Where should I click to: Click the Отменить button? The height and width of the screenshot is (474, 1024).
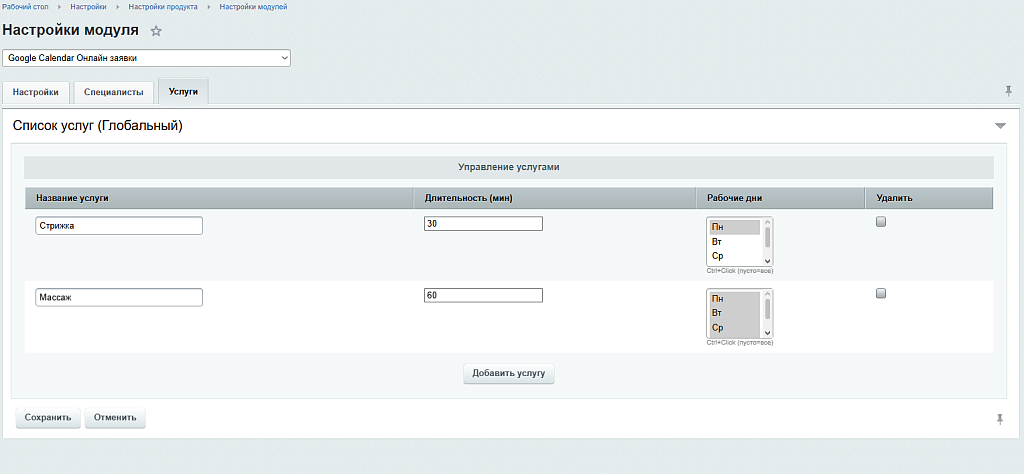(115, 417)
